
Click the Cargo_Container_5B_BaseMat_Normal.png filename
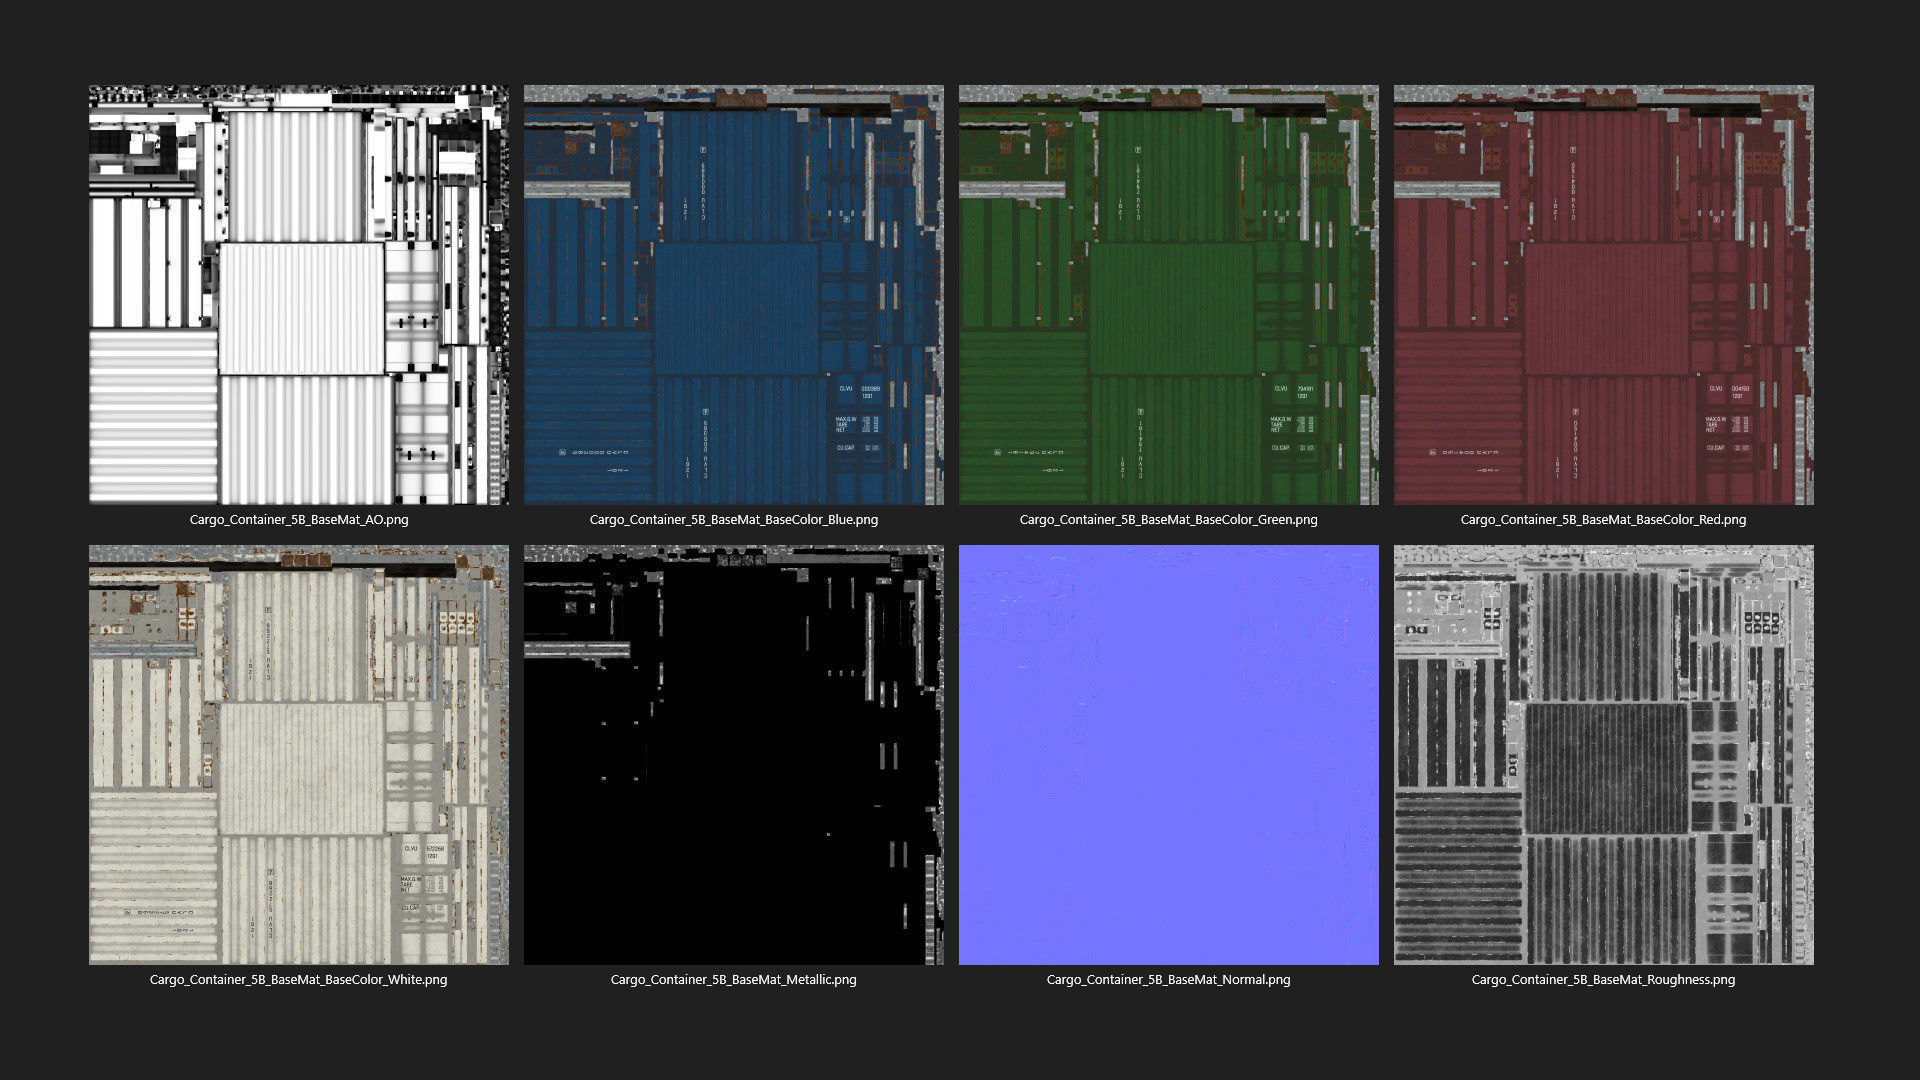pos(1168,980)
